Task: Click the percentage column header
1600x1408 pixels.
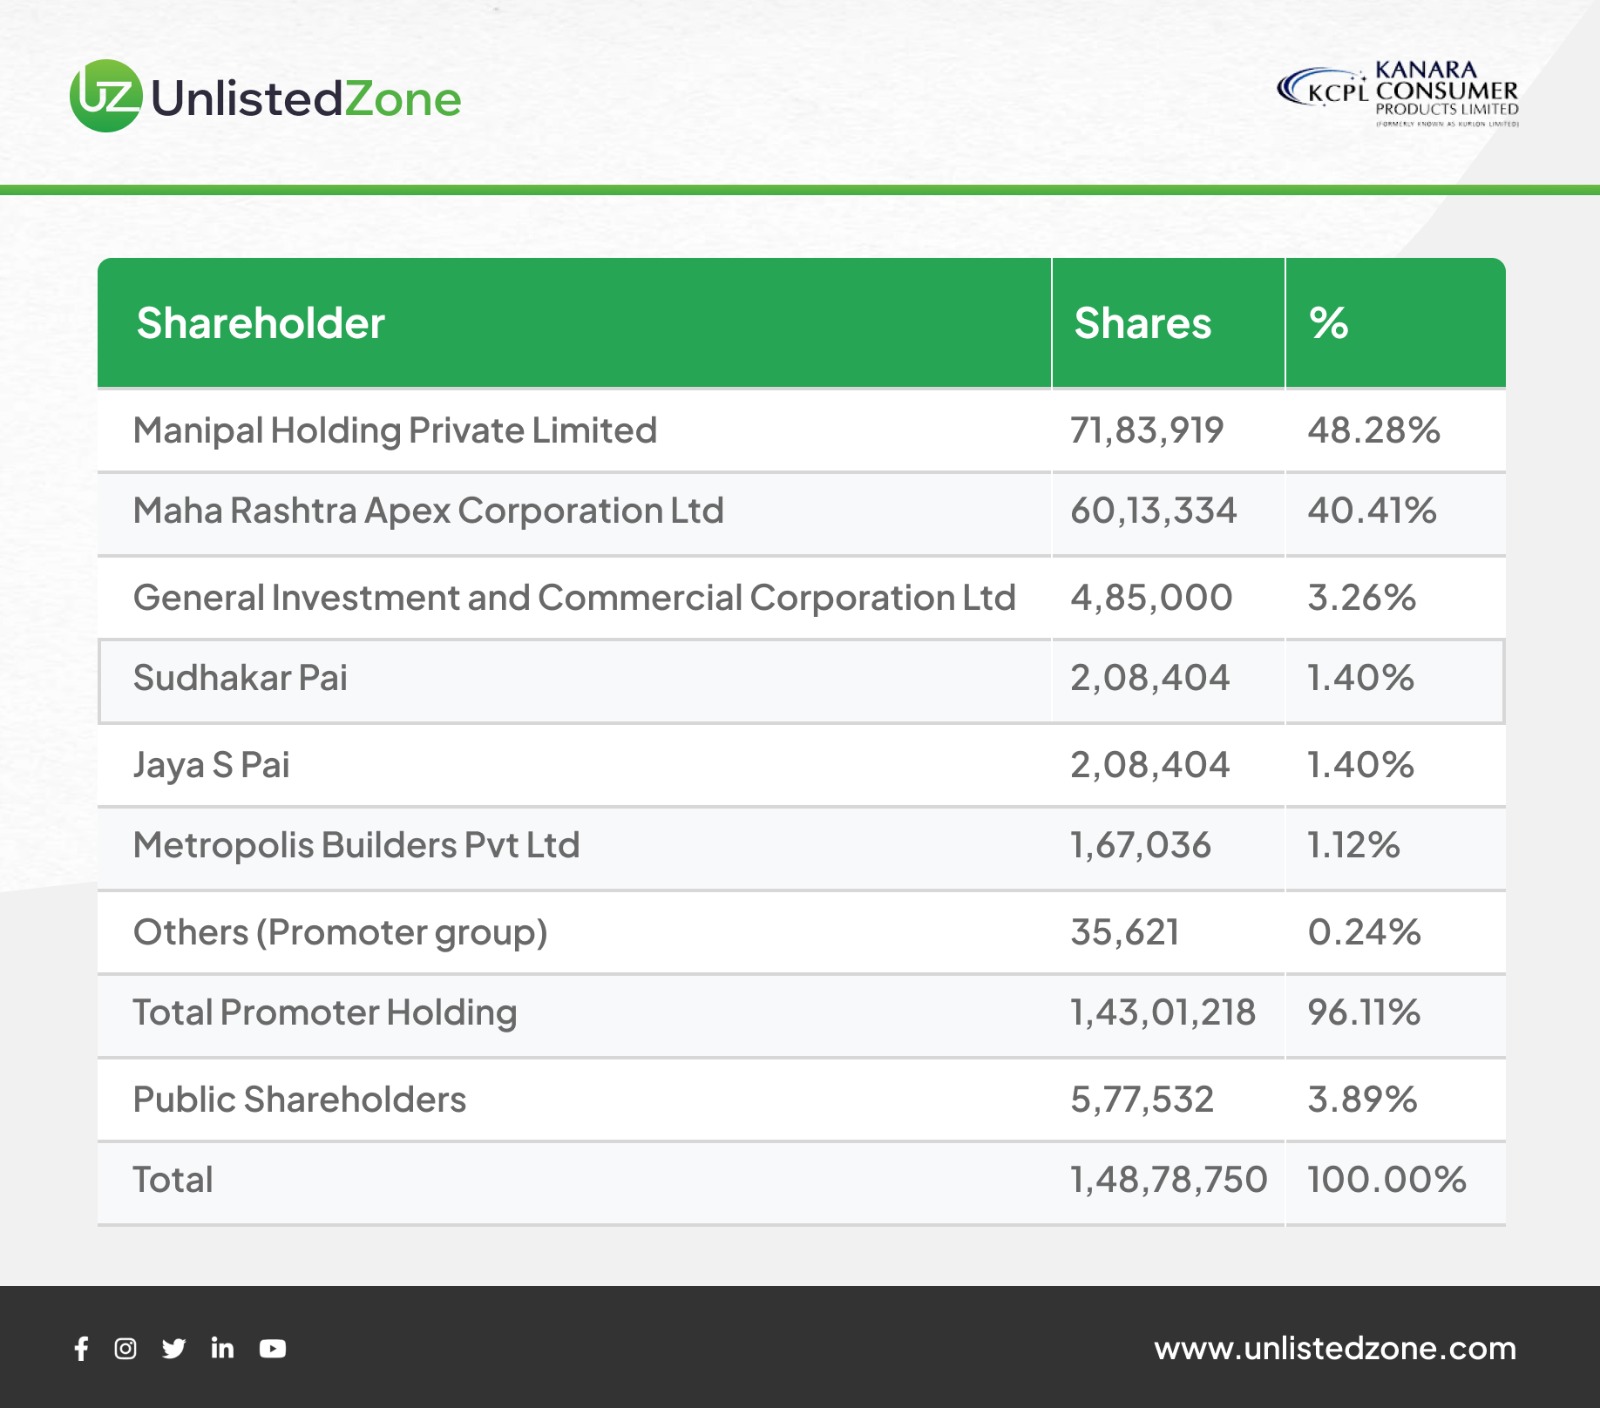Action: 1329,323
